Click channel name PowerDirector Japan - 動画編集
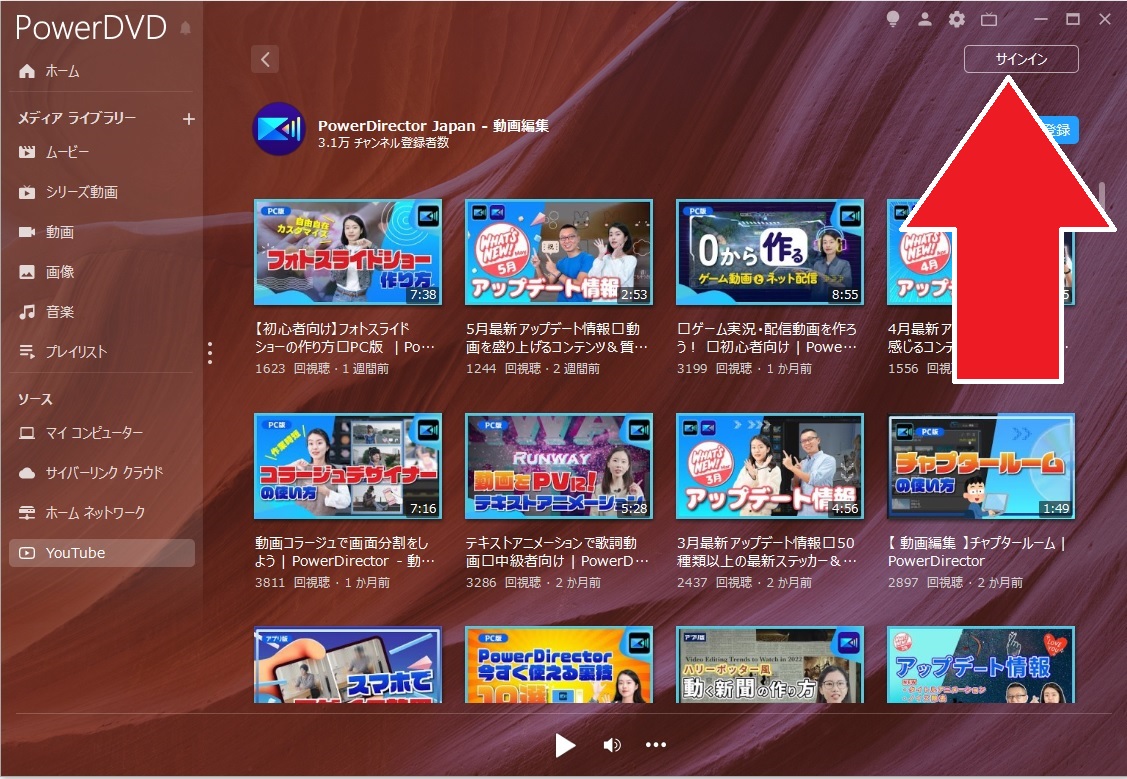Screen dimensions: 1127x779 433,126
